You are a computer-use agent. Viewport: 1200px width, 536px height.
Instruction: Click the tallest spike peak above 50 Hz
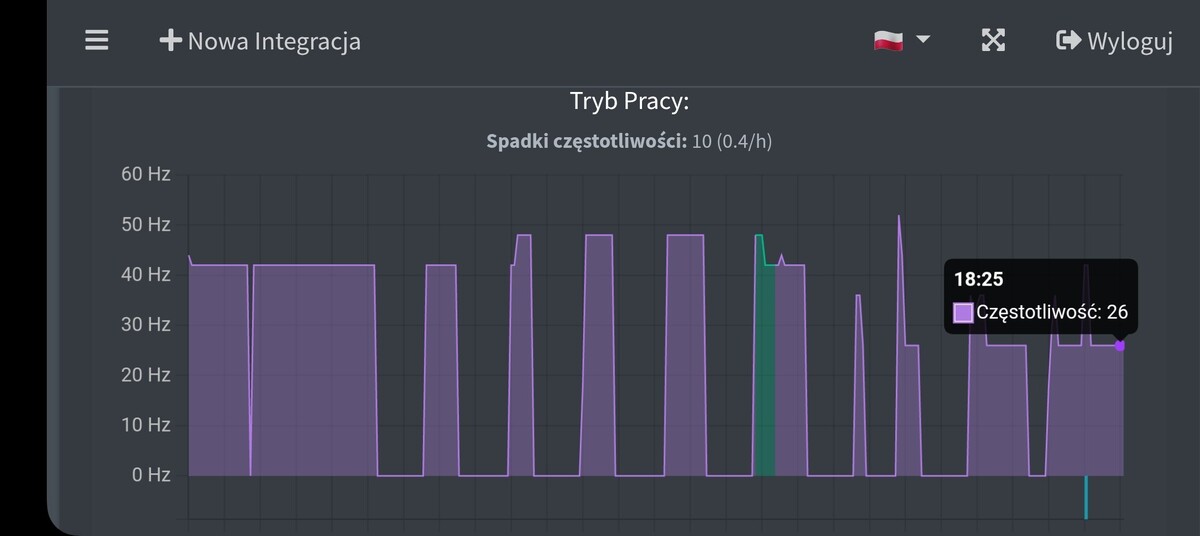(899, 217)
